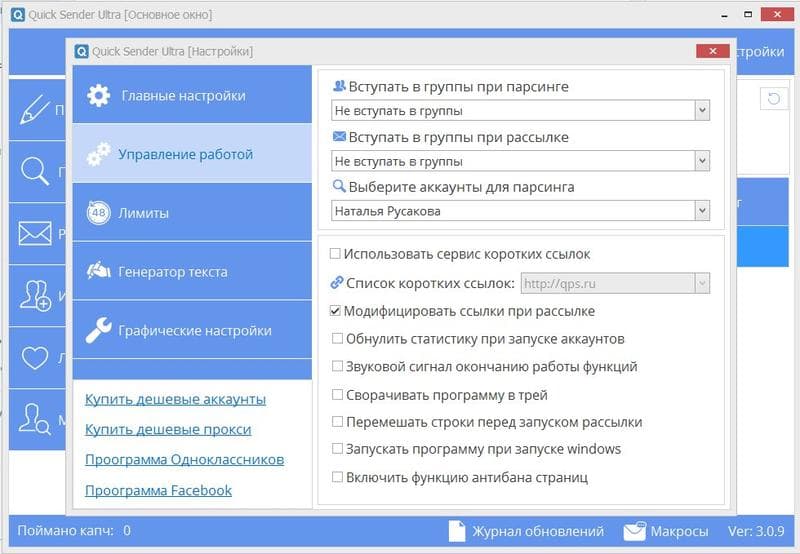Click the user search icon in main window sidebar
This screenshot has height=554, width=800.
[35, 419]
